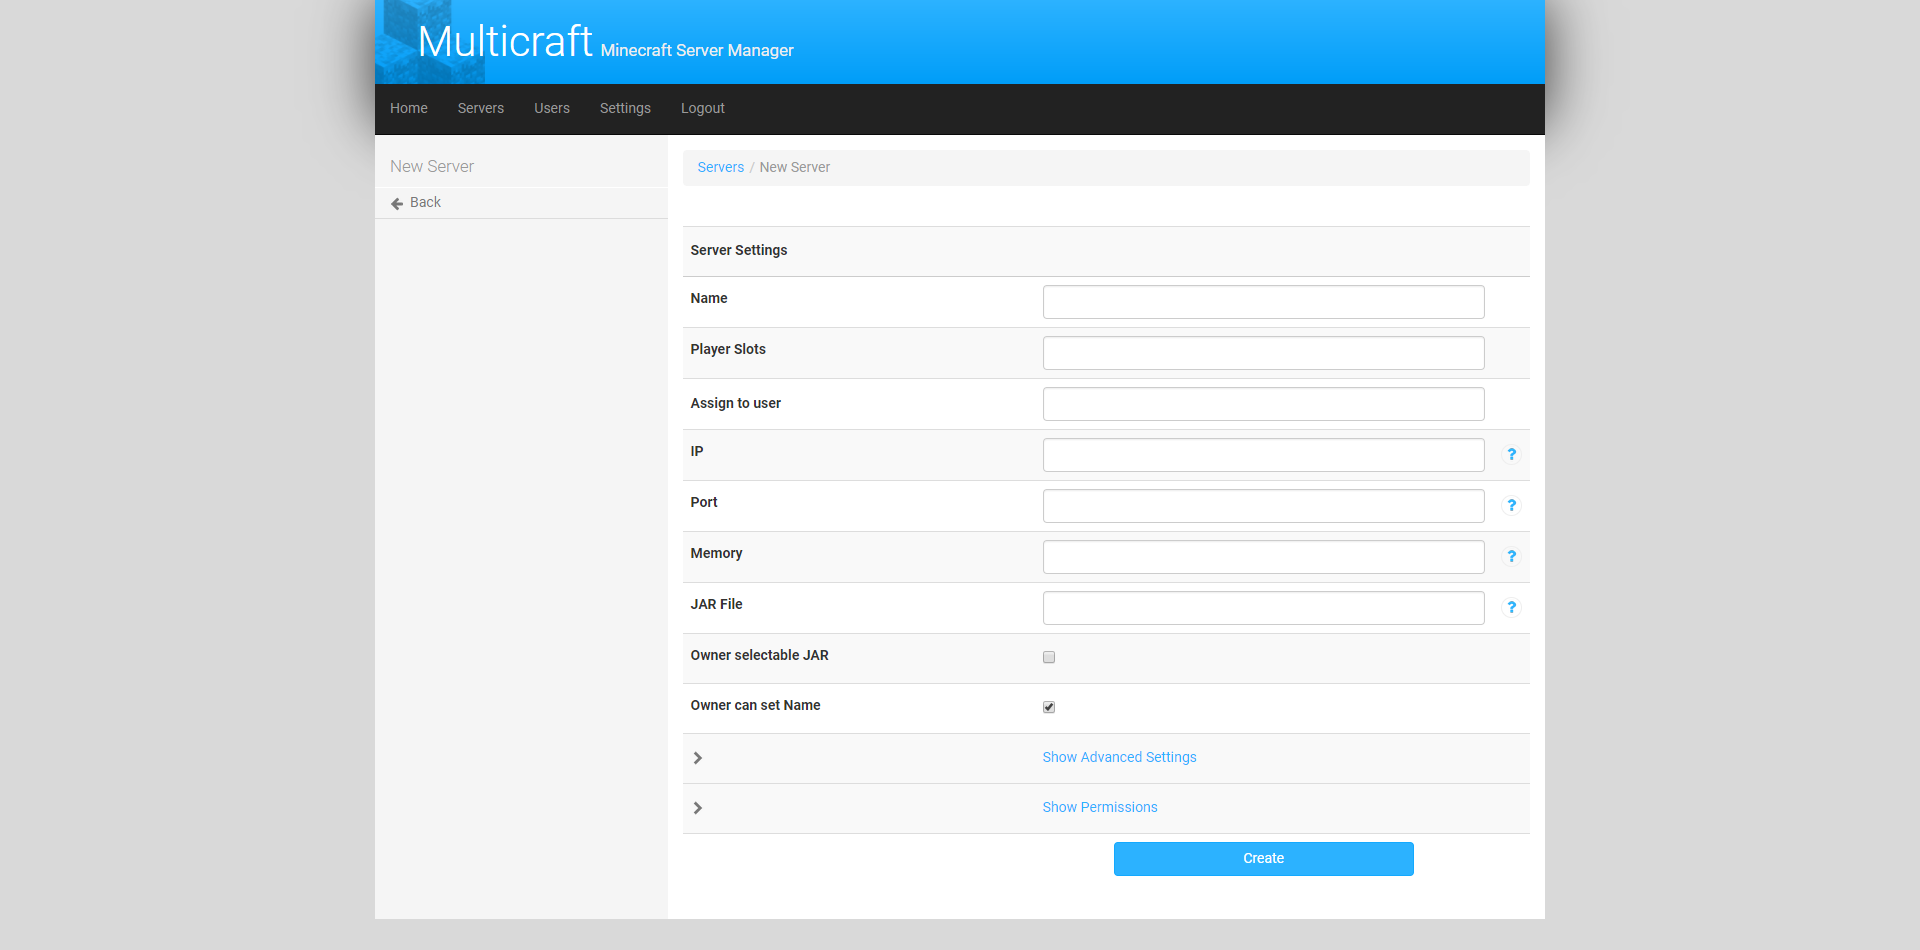Screen dimensions: 1920x950
Task: Click Show Permissions link
Action: [1099, 807]
